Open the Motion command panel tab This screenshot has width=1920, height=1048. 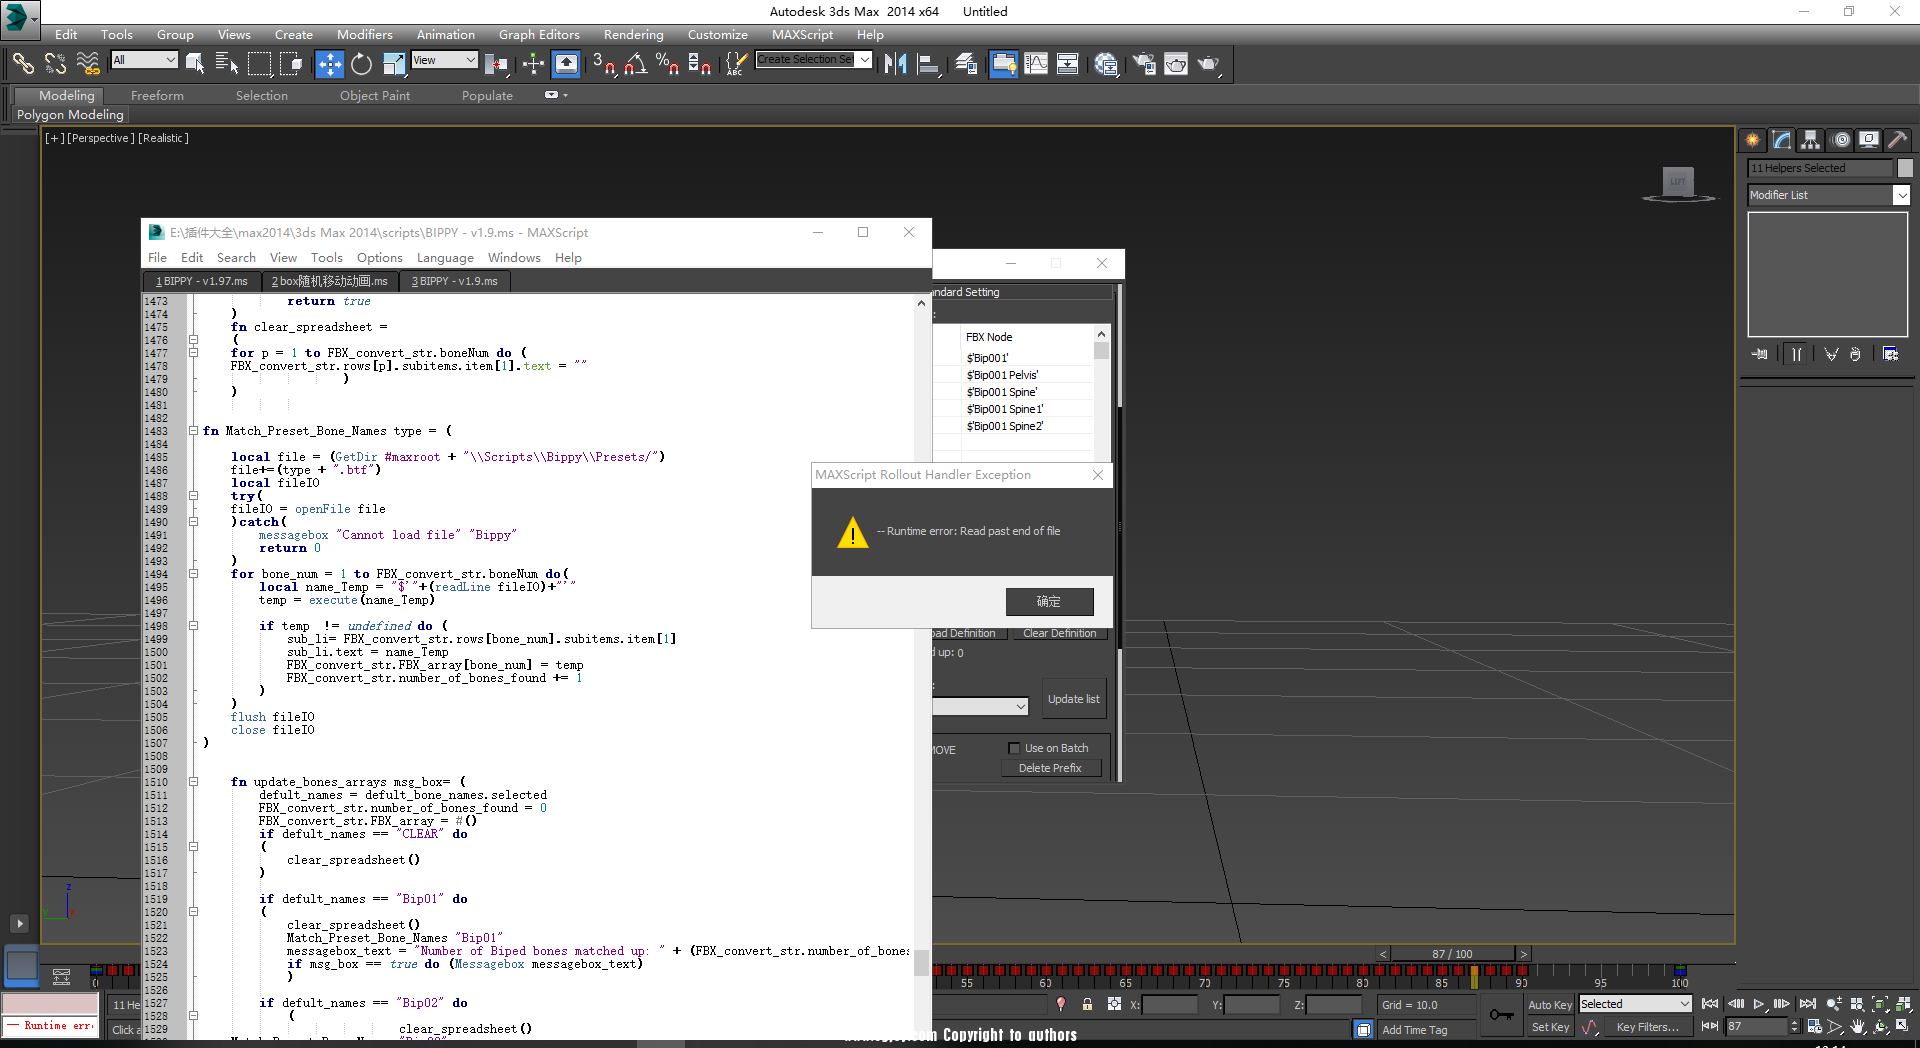[x=1840, y=140]
